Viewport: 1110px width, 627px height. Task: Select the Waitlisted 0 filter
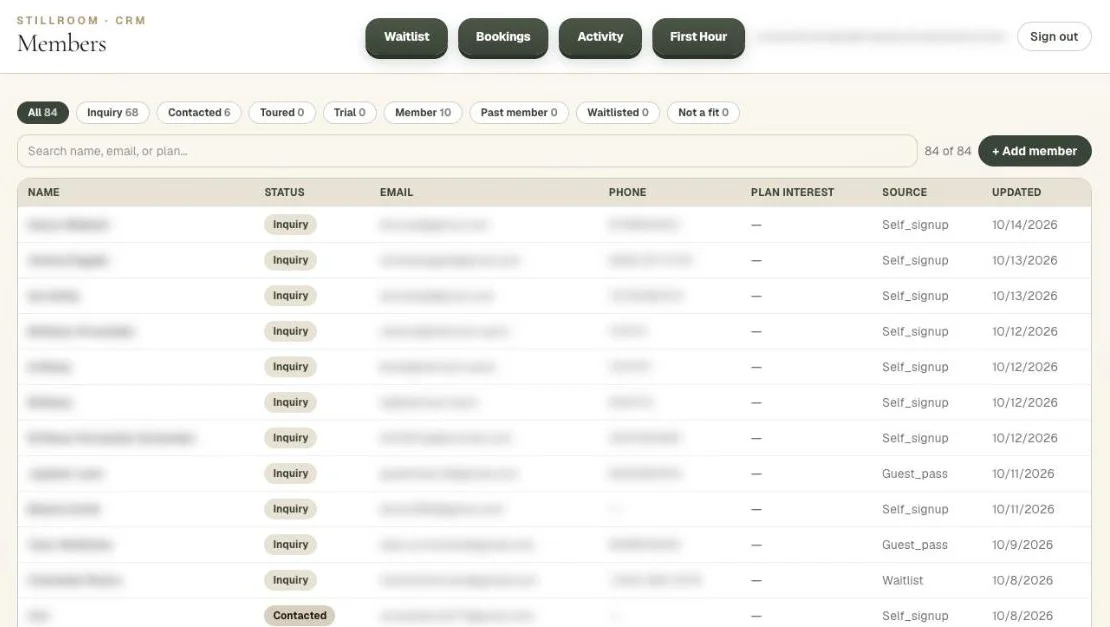coord(618,113)
